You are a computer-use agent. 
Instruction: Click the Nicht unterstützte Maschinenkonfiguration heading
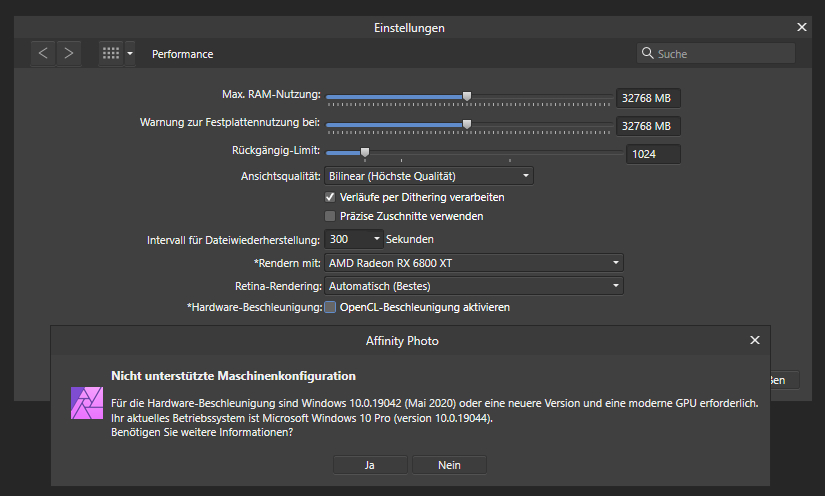coord(234,376)
